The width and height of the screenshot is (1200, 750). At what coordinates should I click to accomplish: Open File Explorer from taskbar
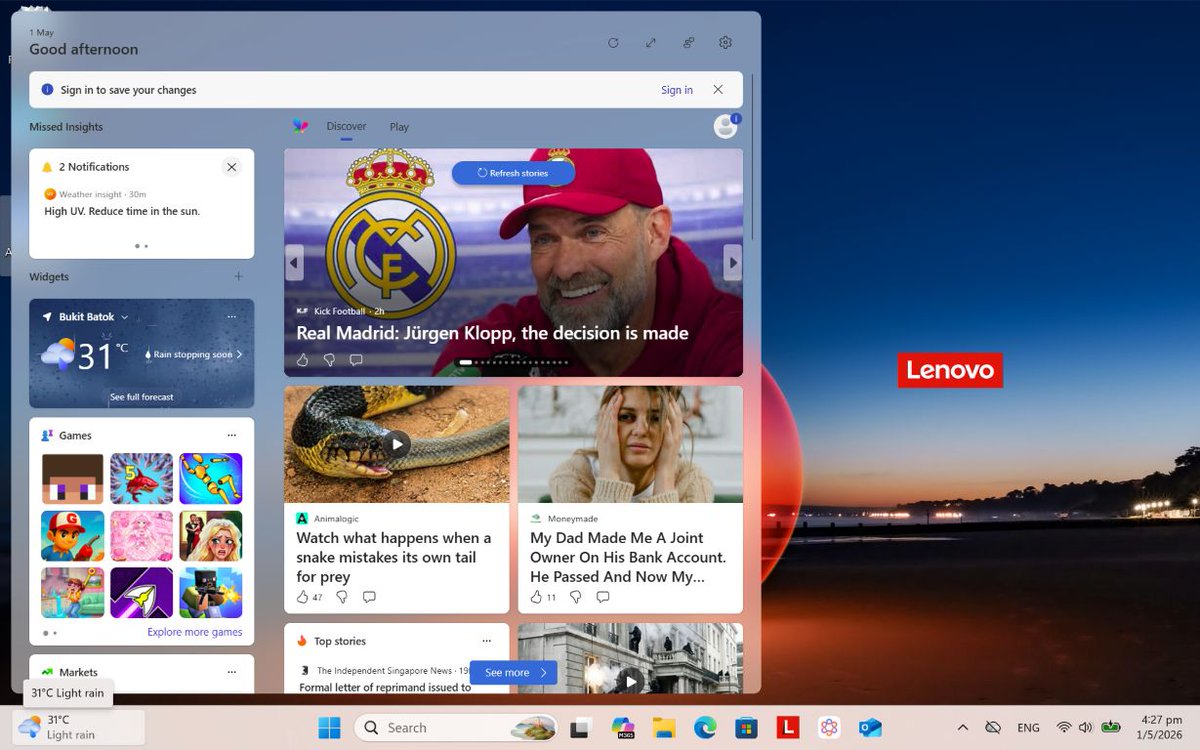pos(664,728)
